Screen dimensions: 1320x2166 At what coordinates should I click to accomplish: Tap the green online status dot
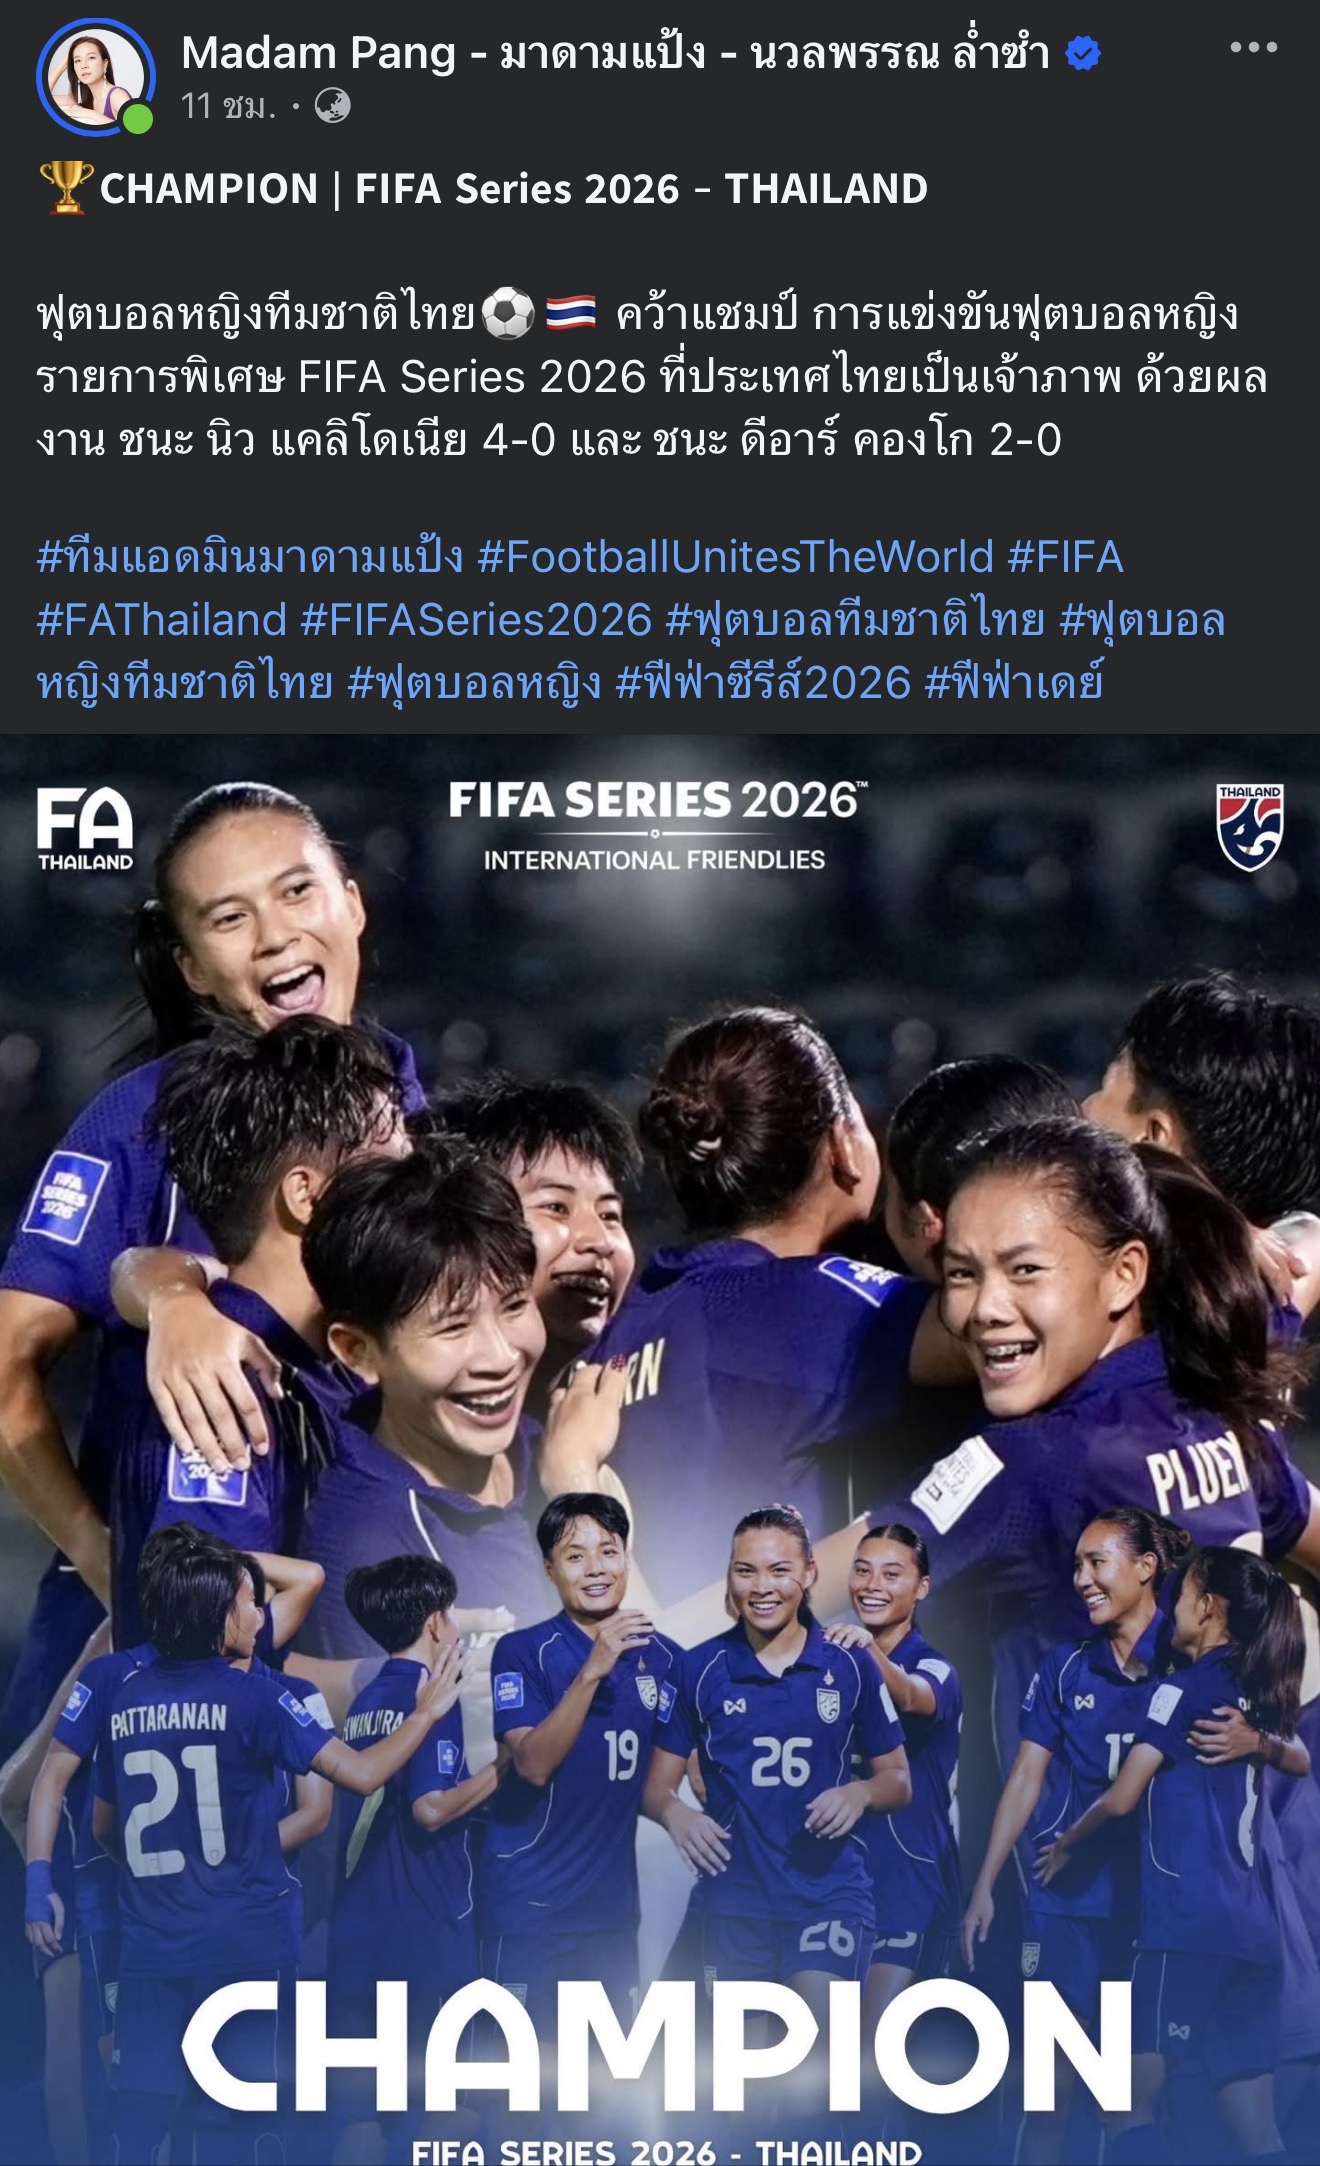pyautogui.click(x=138, y=118)
